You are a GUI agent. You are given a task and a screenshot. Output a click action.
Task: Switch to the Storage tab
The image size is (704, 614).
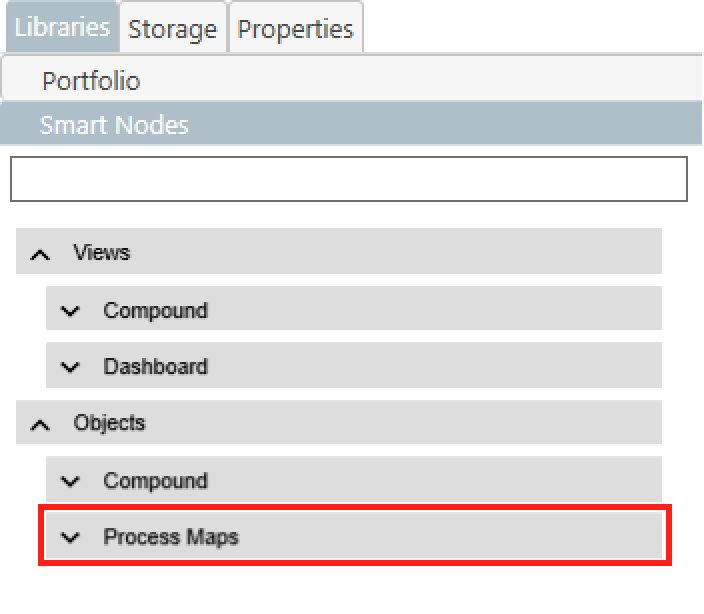coord(173,29)
